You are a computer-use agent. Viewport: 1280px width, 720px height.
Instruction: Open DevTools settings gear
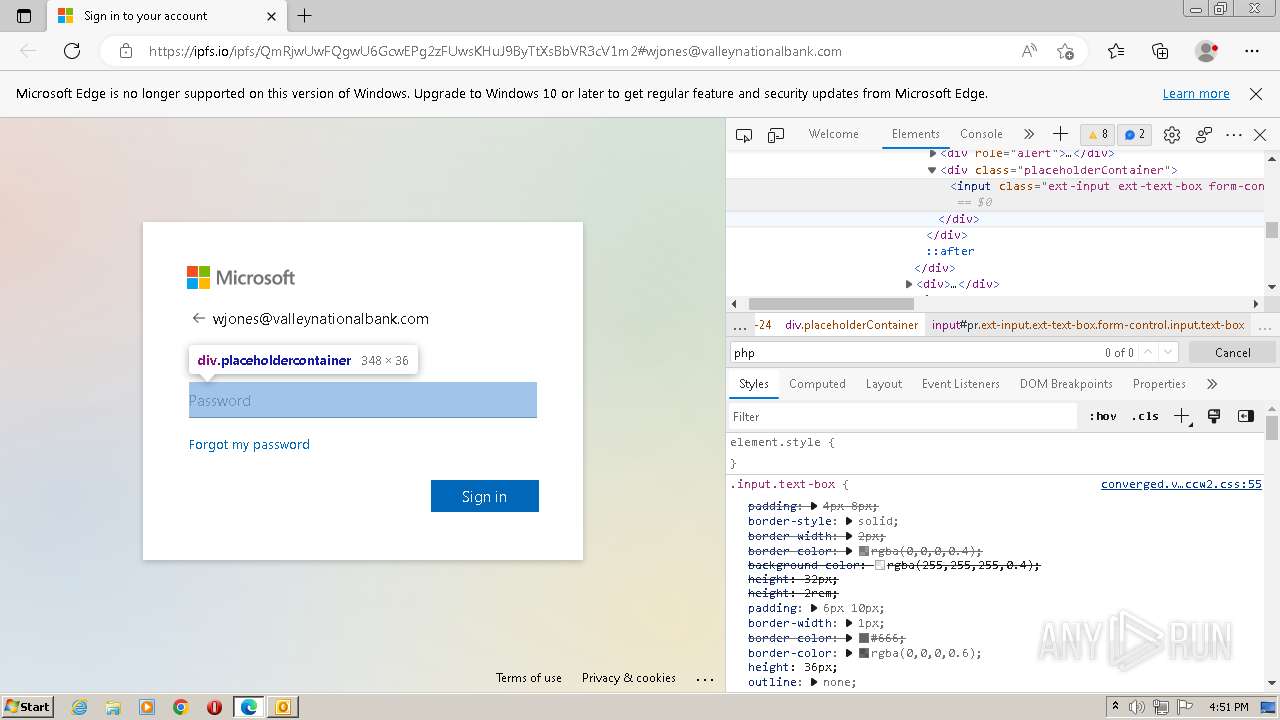(x=1172, y=135)
